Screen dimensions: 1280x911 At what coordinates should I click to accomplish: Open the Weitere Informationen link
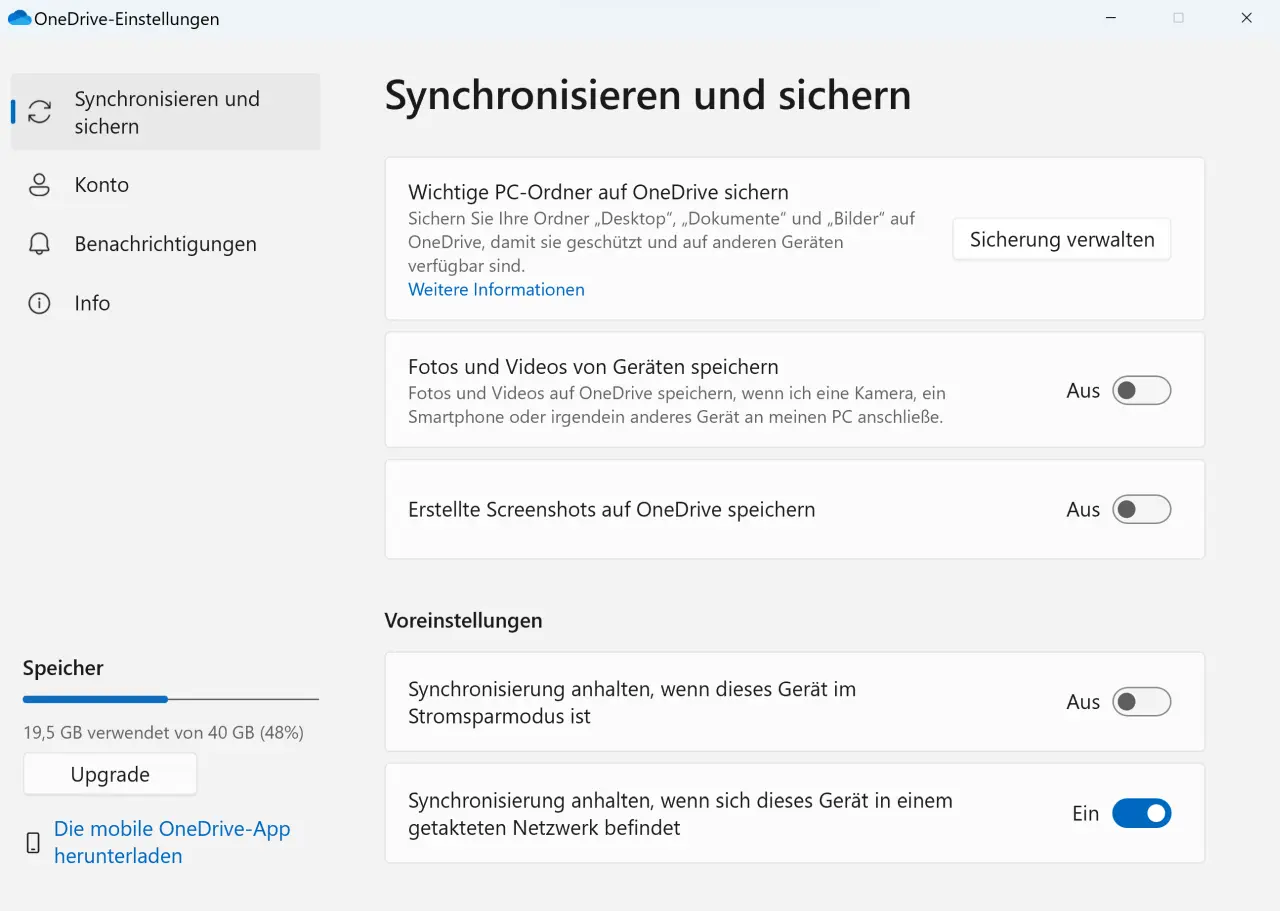(x=496, y=289)
